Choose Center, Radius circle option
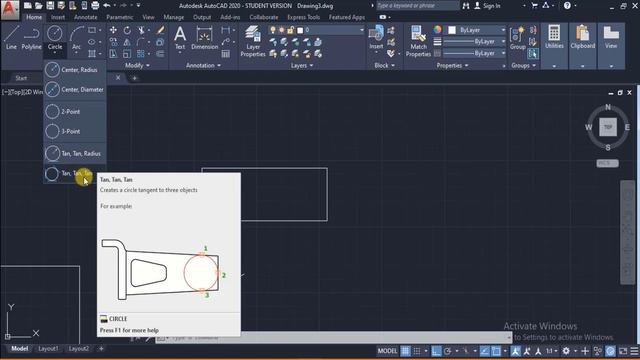This screenshot has width=640, height=360. (75, 70)
